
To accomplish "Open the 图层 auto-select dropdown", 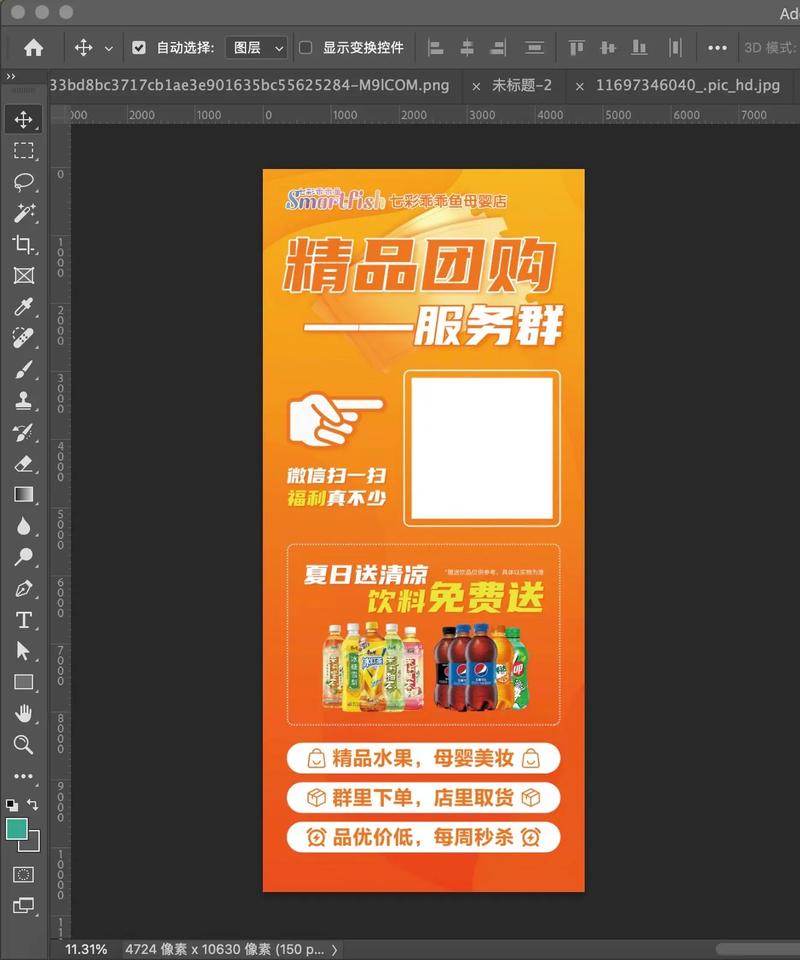I will [256, 47].
